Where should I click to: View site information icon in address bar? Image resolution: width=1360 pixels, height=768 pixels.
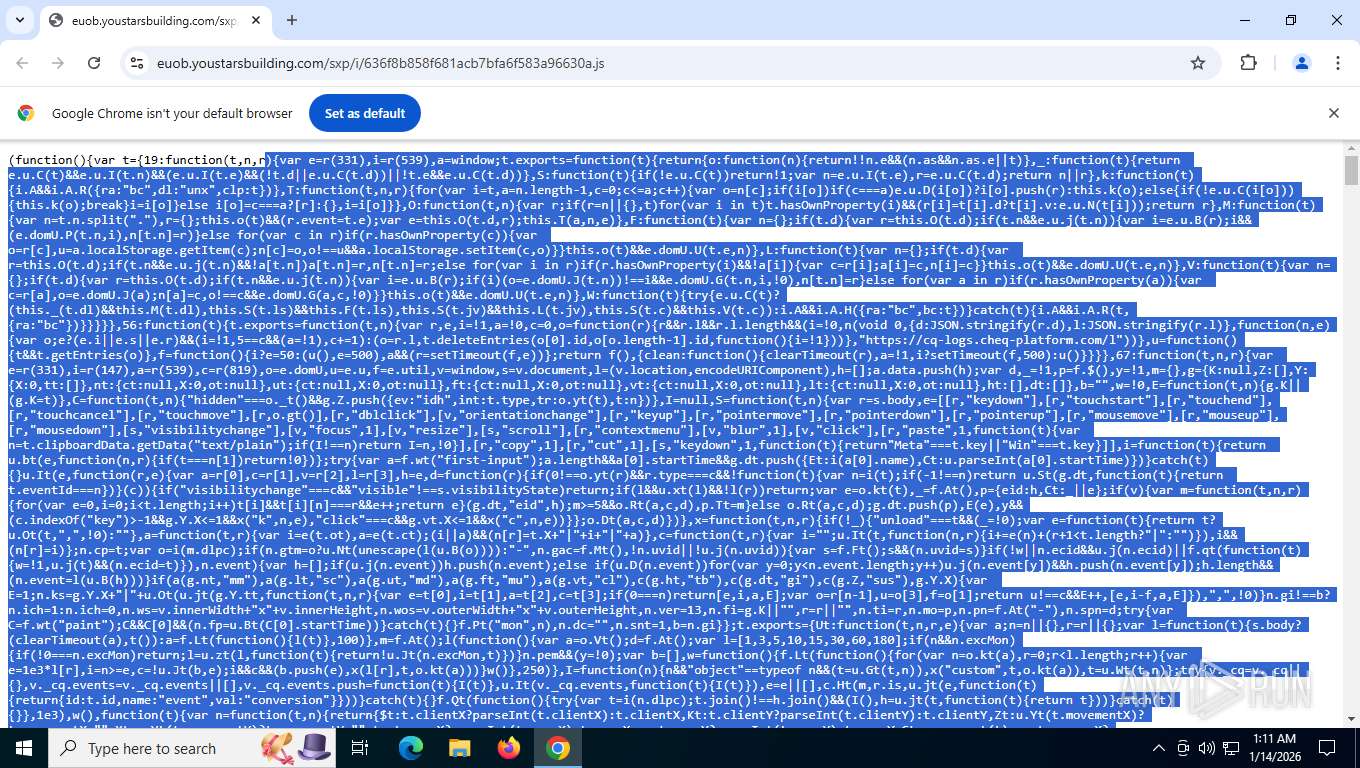pos(138,63)
